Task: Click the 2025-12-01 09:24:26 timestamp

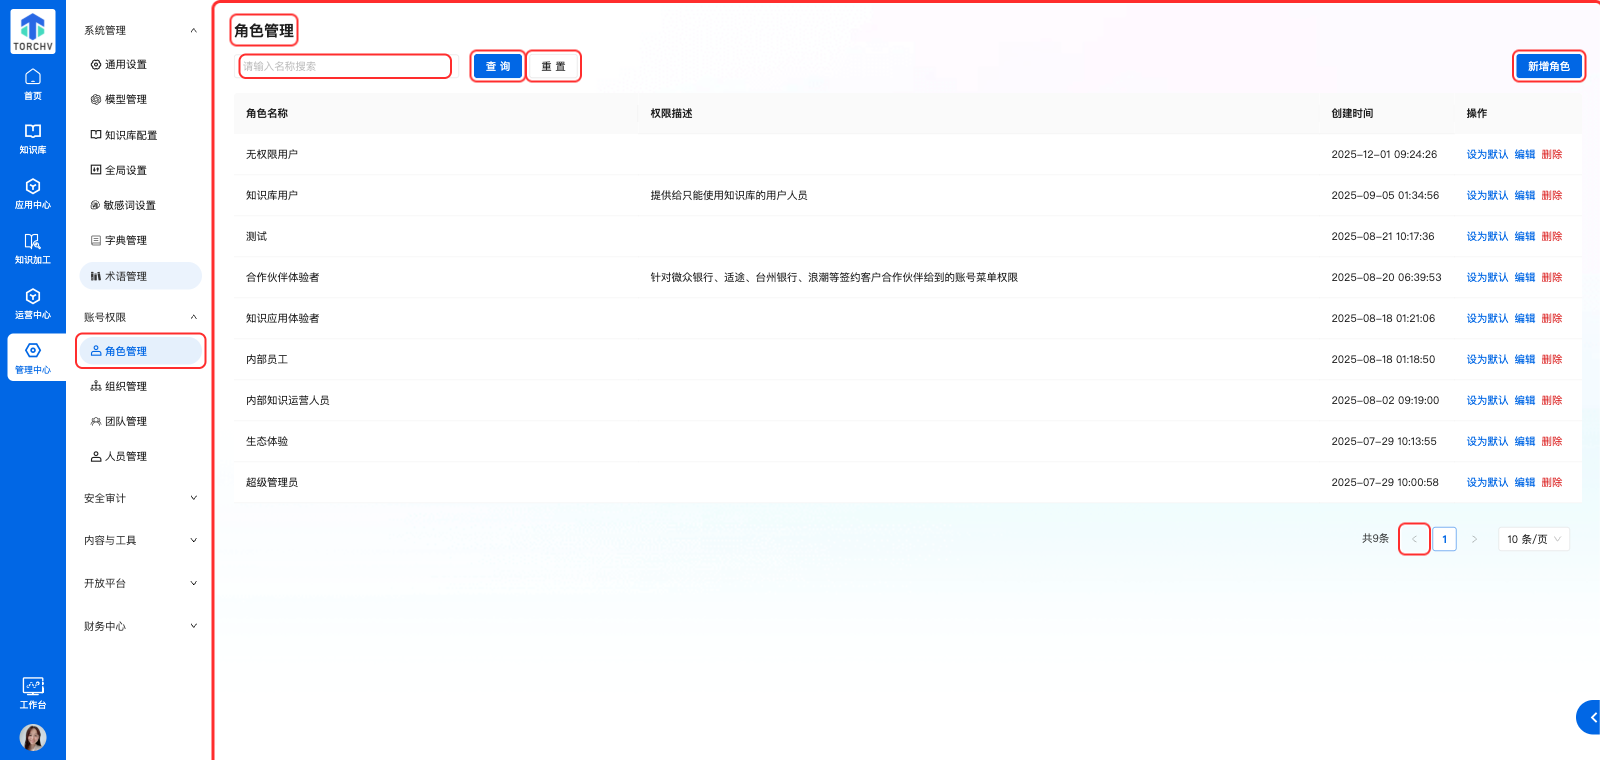Action: (x=1384, y=154)
